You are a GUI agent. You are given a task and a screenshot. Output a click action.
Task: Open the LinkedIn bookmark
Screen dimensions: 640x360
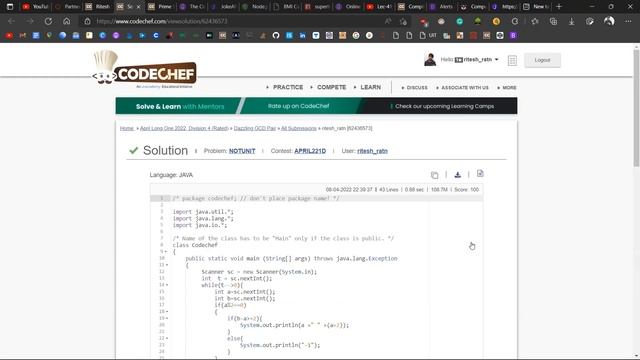(302, 36)
